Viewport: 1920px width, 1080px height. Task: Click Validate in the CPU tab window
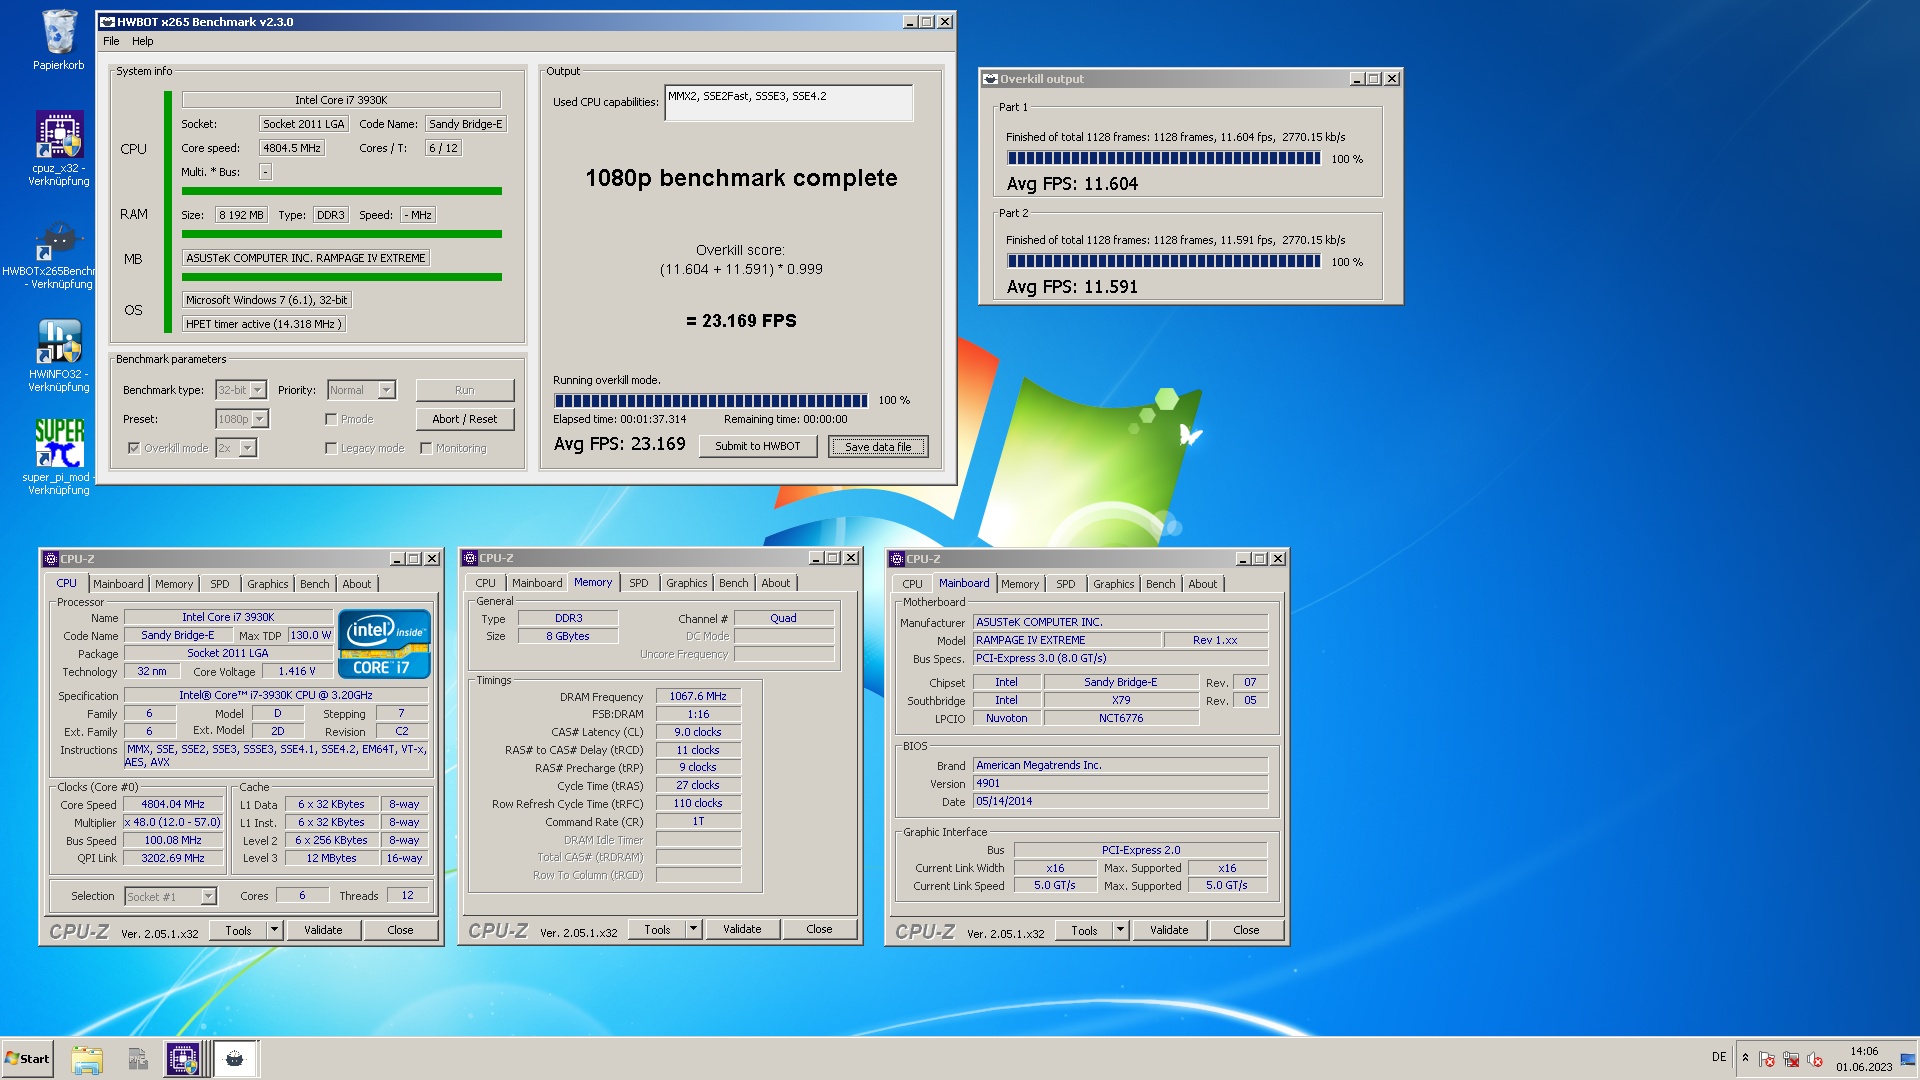(x=323, y=930)
